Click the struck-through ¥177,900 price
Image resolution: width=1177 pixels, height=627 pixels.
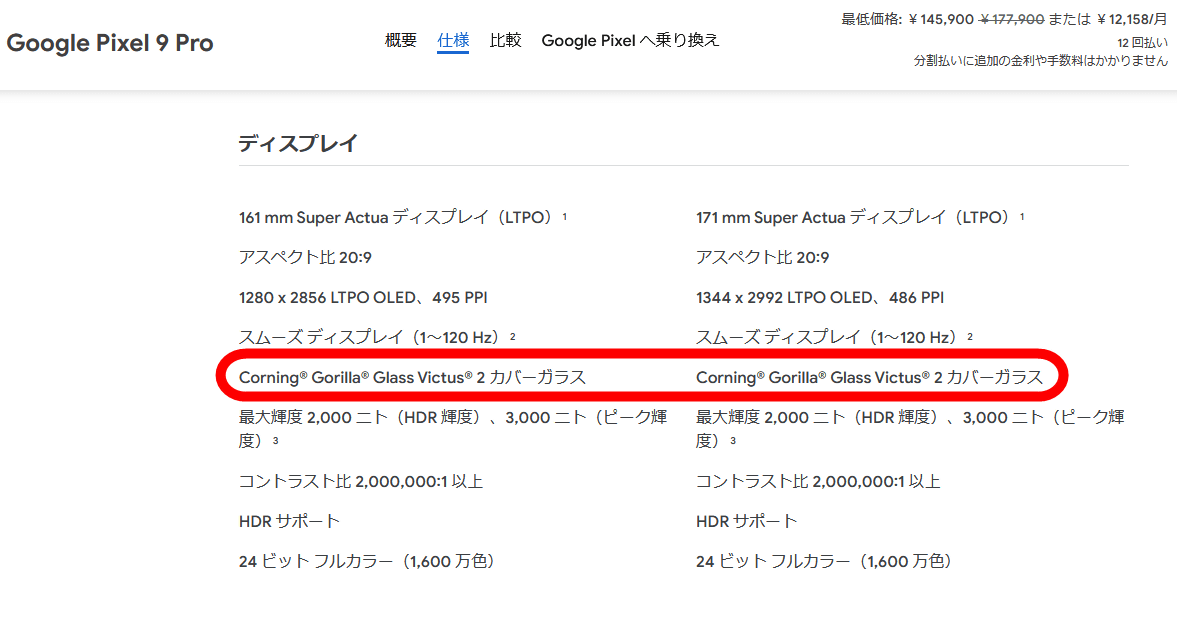tap(1012, 20)
